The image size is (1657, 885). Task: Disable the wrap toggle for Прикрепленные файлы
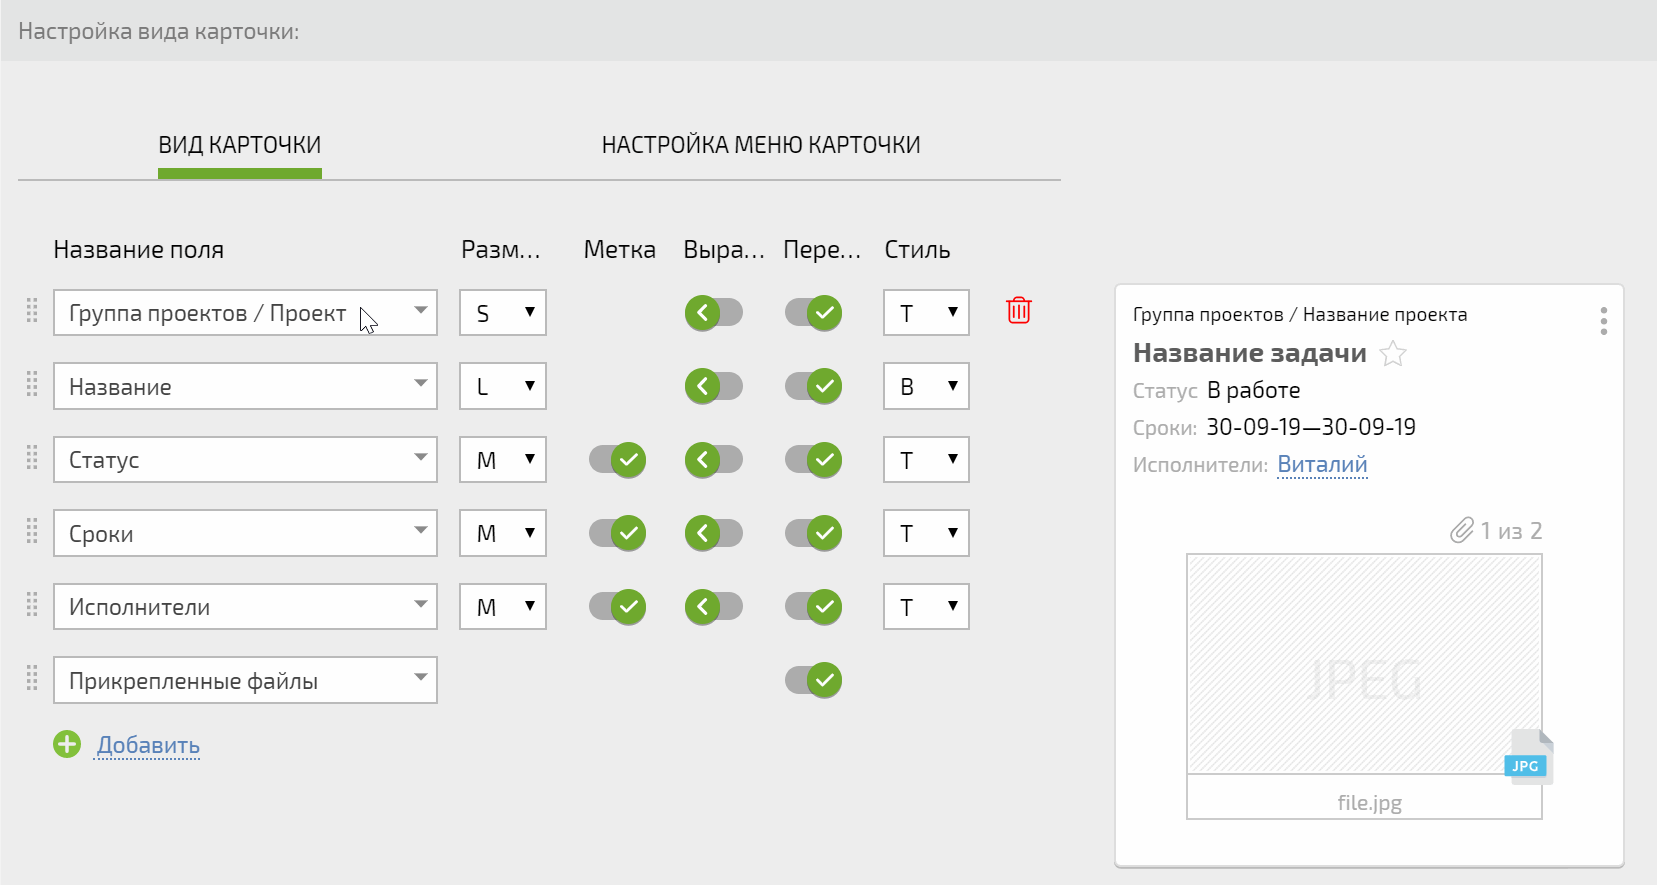813,680
